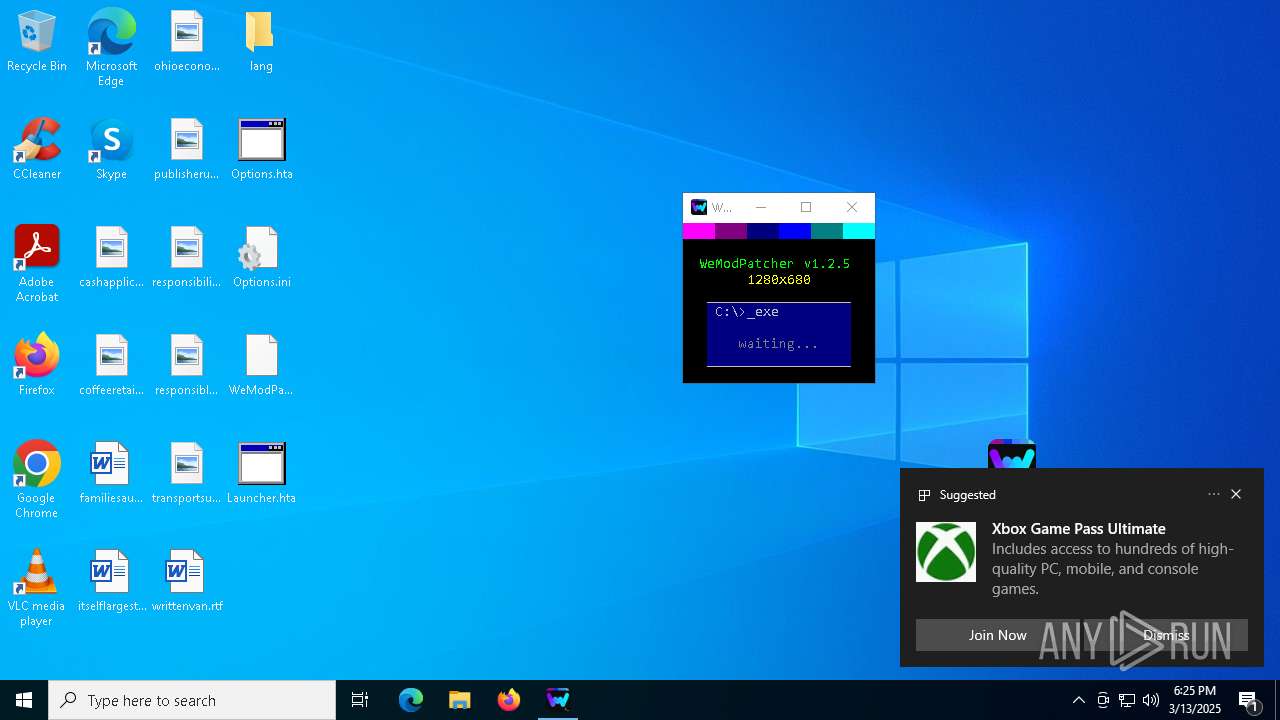Select the cashapplic... image file
Screen dimensions: 1280x720
coord(111,257)
